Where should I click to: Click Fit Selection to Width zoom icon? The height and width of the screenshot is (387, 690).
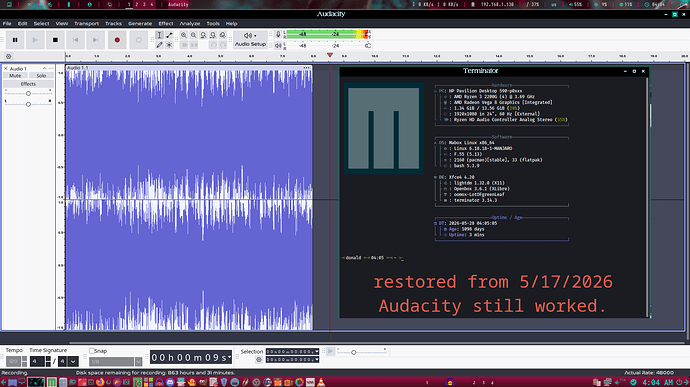coord(203,35)
